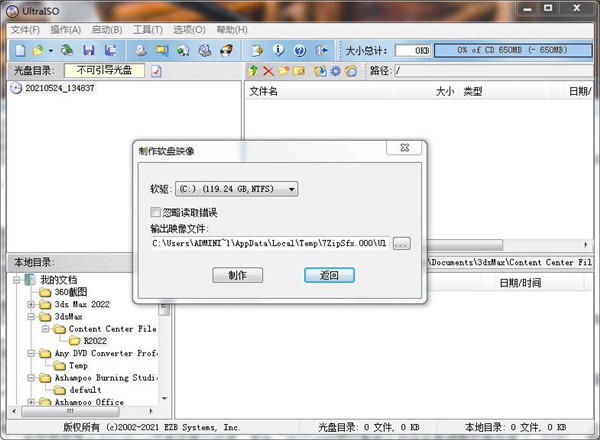Viewport: 600px width, 440px height.
Task: Click the local tree scroll down arrow
Action: pyautogui.click(x=165, y=399)
